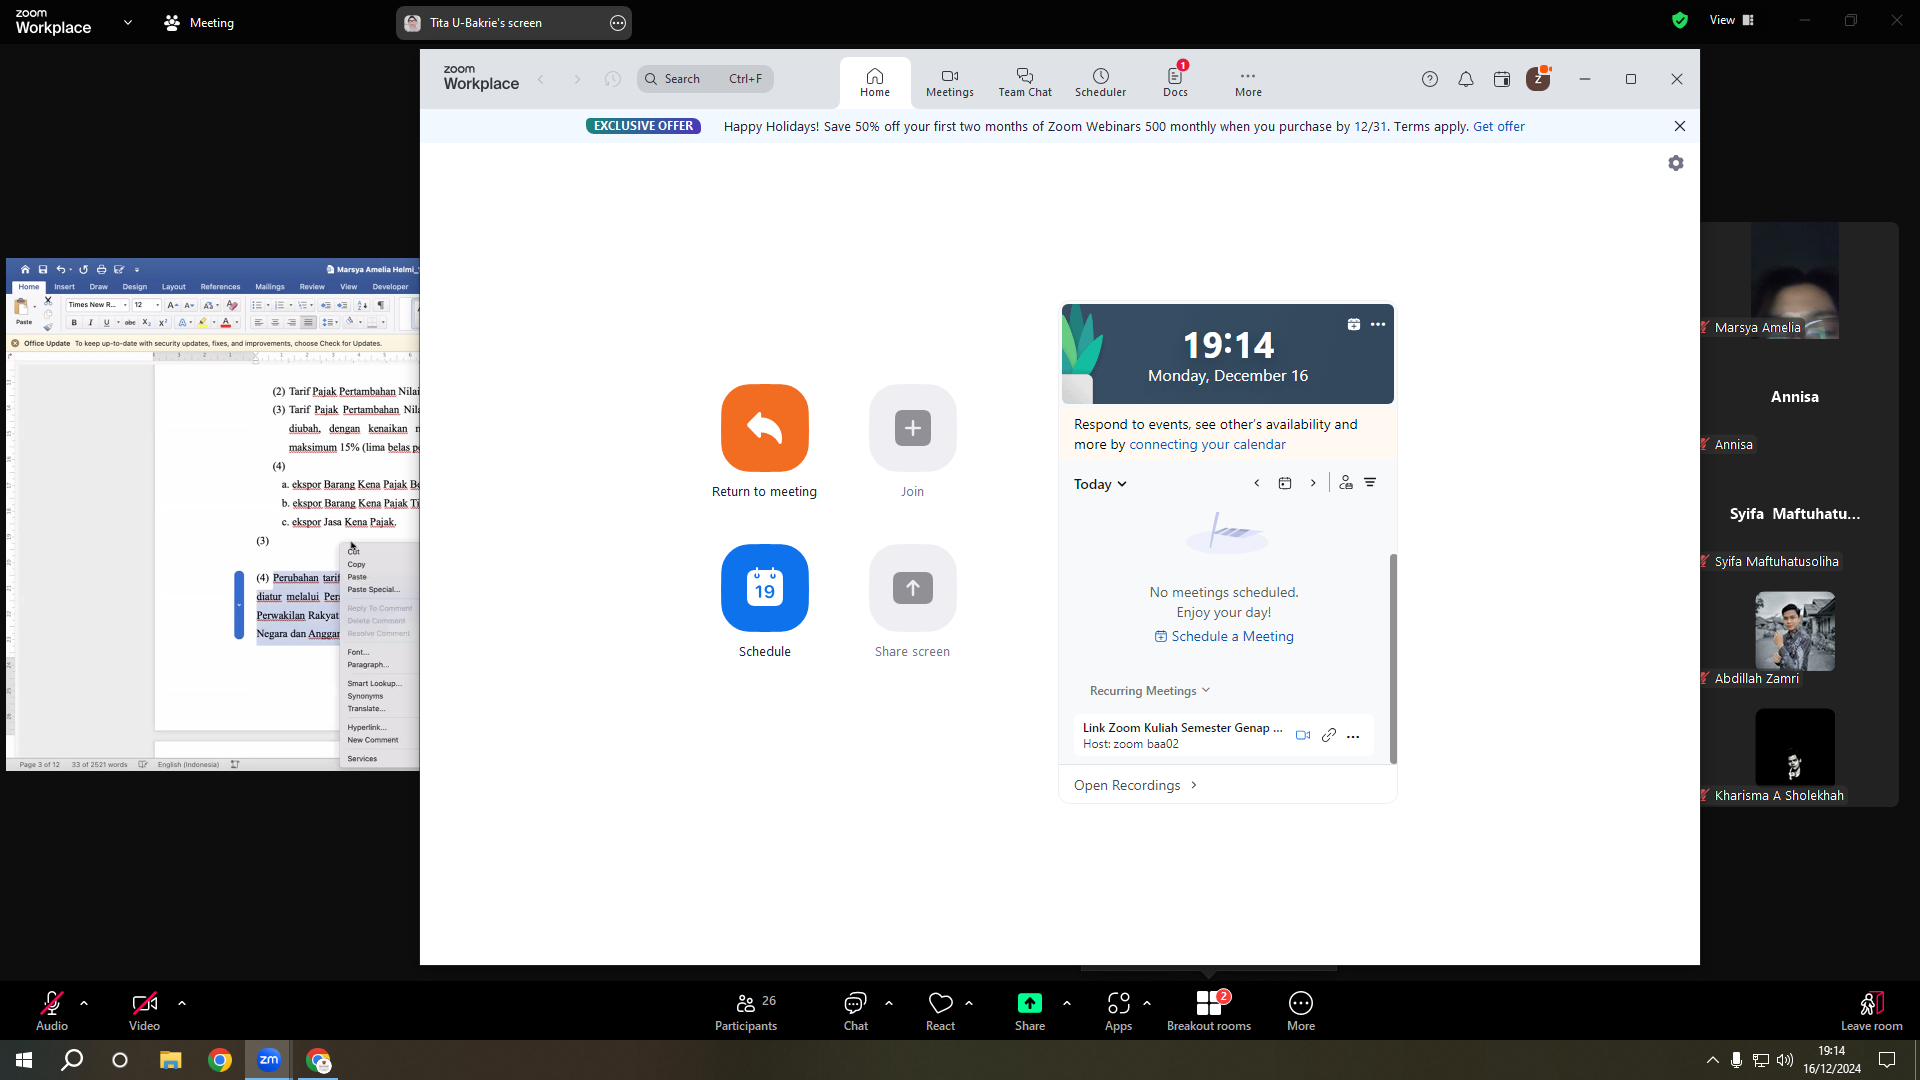Viewport: 1920px width, 1080px height.
Task: Open the Windows notification center
Action: tap(1887, 1060)
